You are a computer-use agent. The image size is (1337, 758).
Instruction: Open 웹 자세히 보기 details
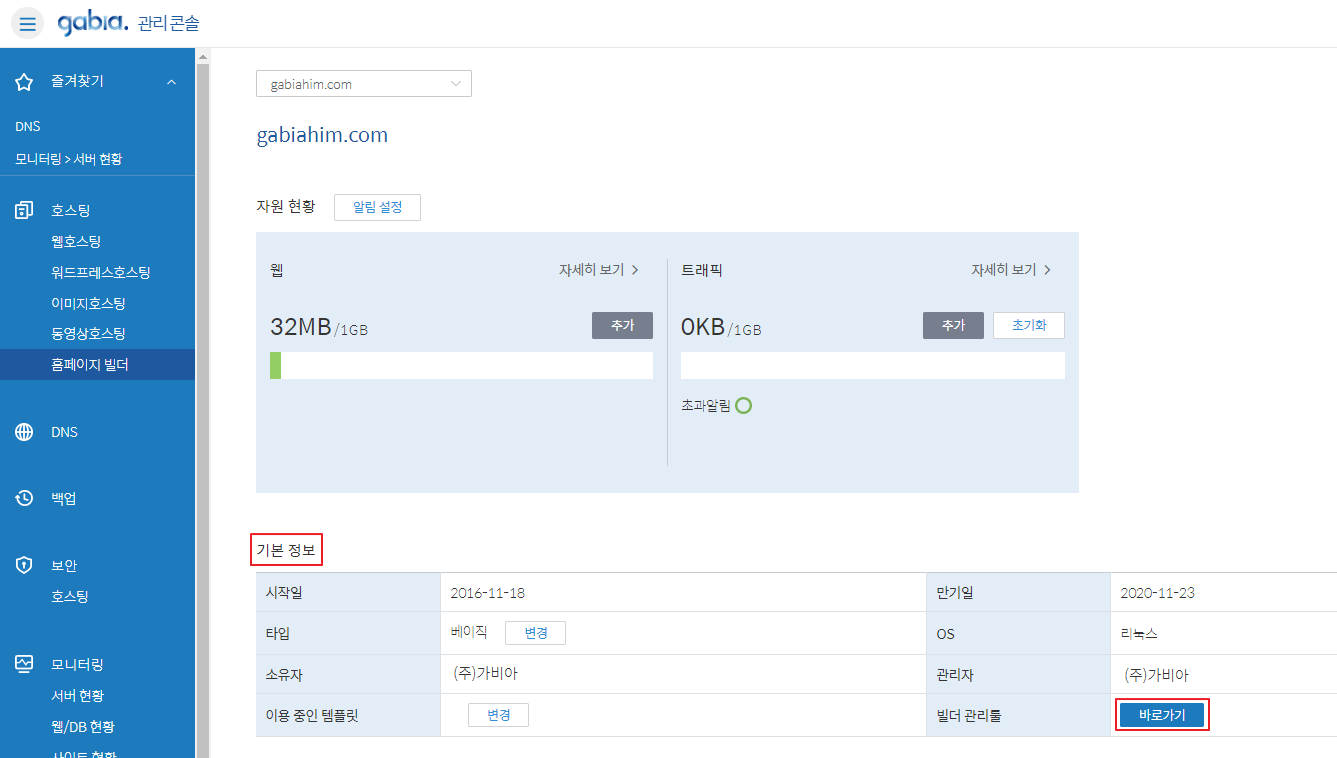tap(598, 270)
